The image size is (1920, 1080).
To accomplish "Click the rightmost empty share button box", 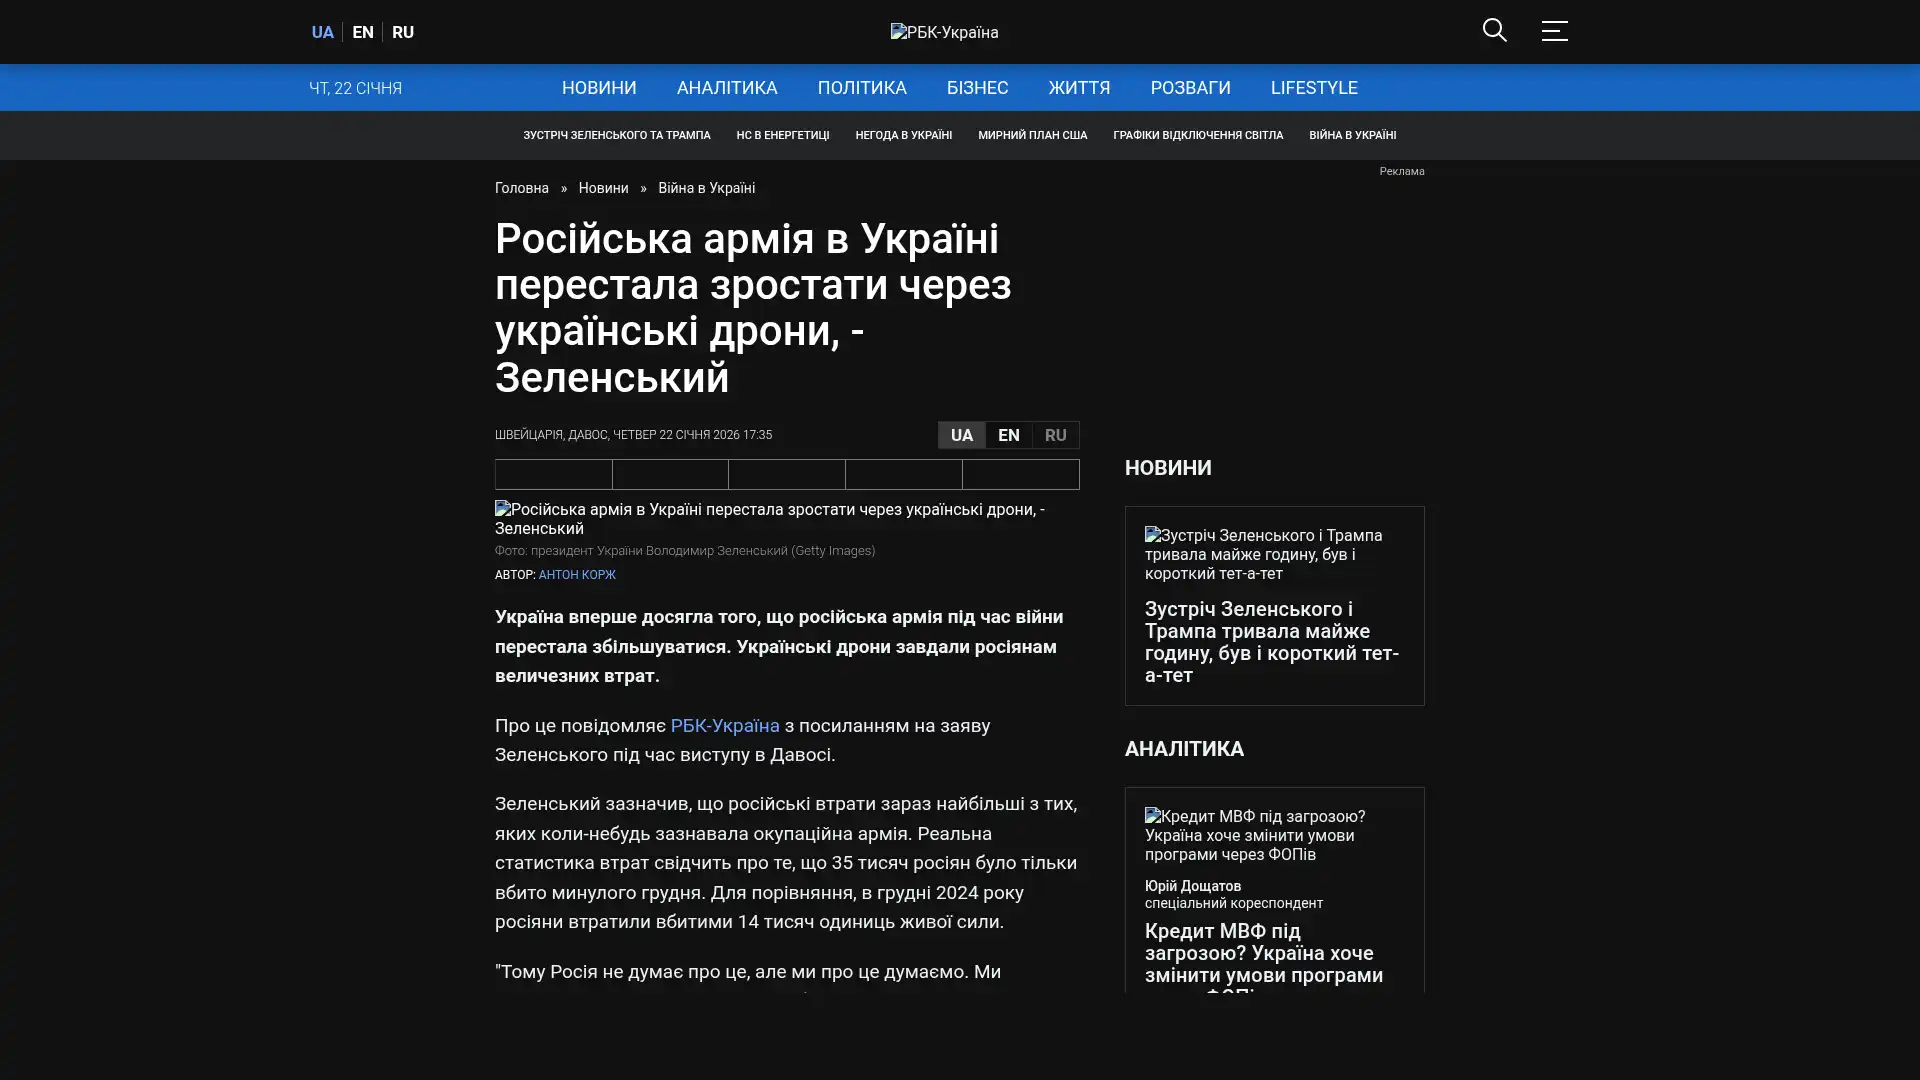I will pos(1020,474).
